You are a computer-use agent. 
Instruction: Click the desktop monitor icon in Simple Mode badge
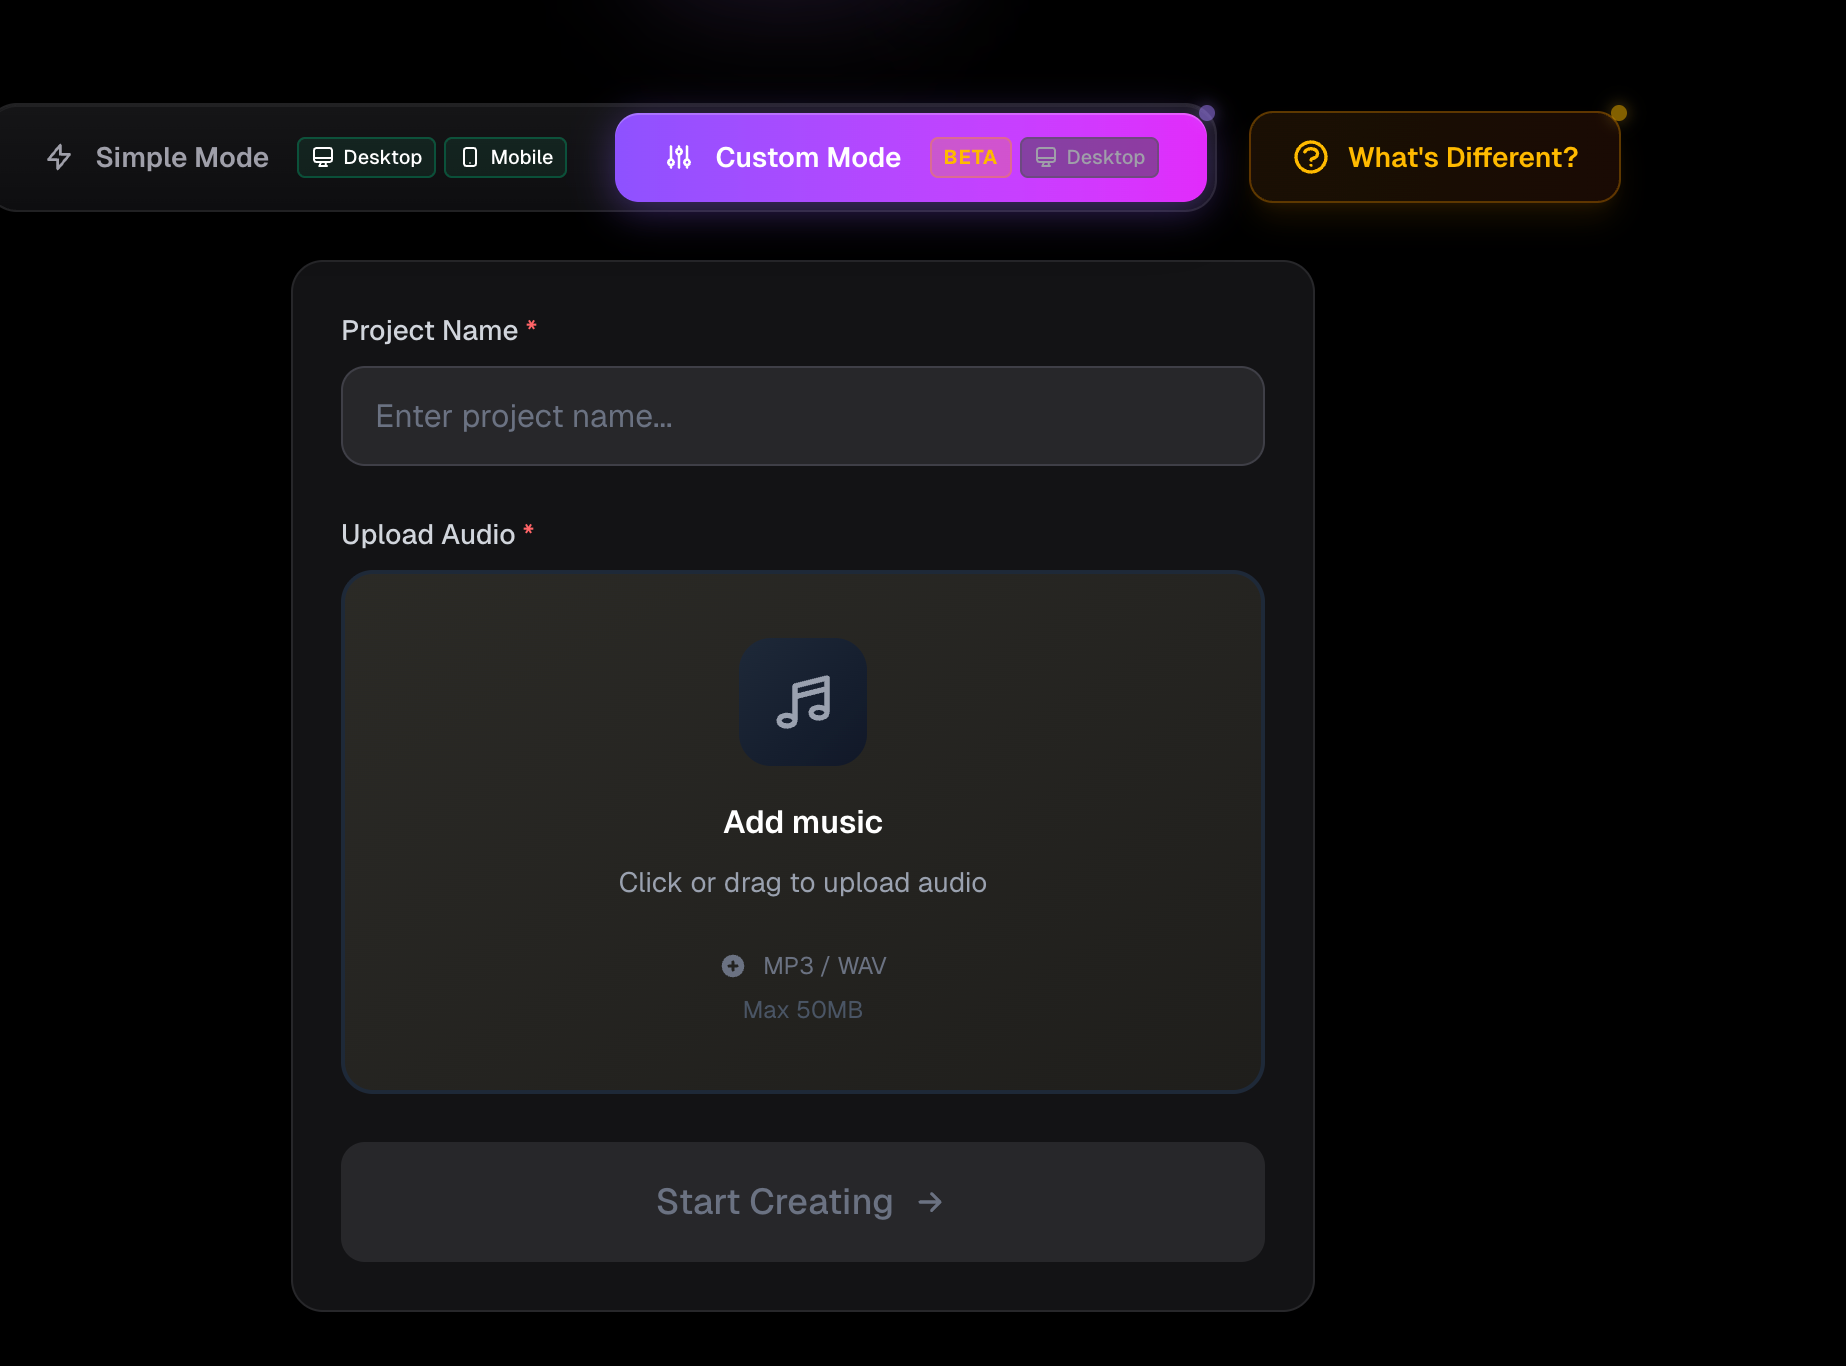point(322,157)
